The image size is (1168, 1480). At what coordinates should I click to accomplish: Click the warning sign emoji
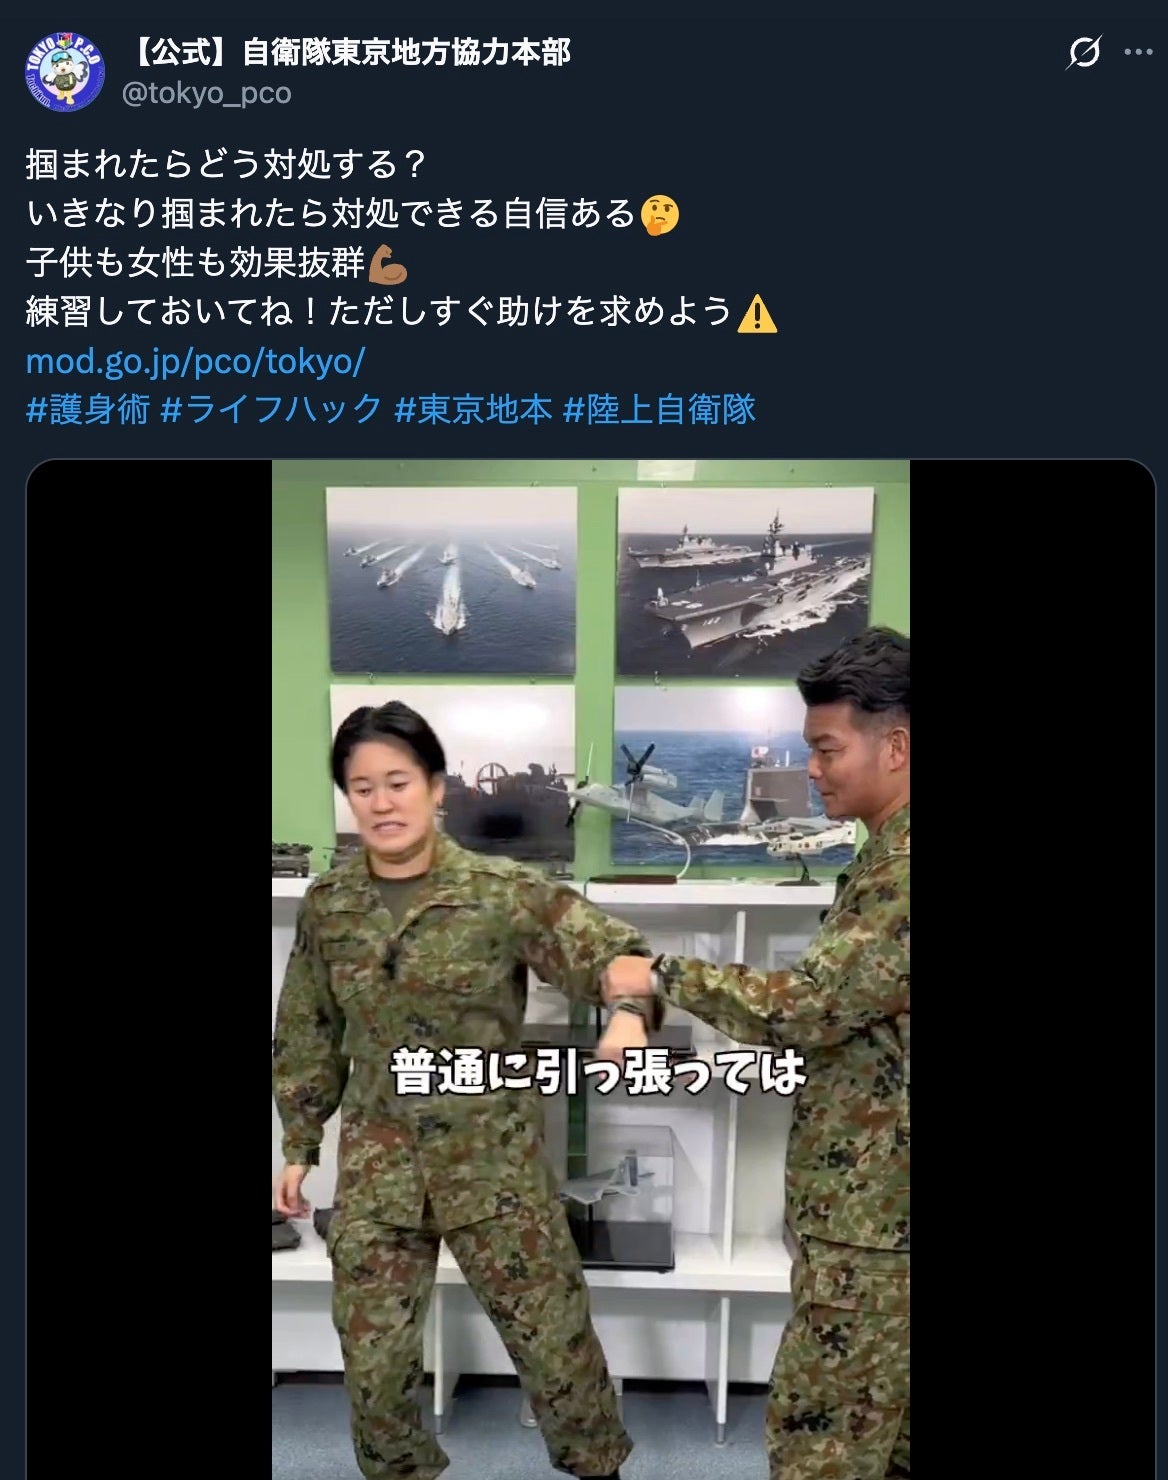[757, 313]
